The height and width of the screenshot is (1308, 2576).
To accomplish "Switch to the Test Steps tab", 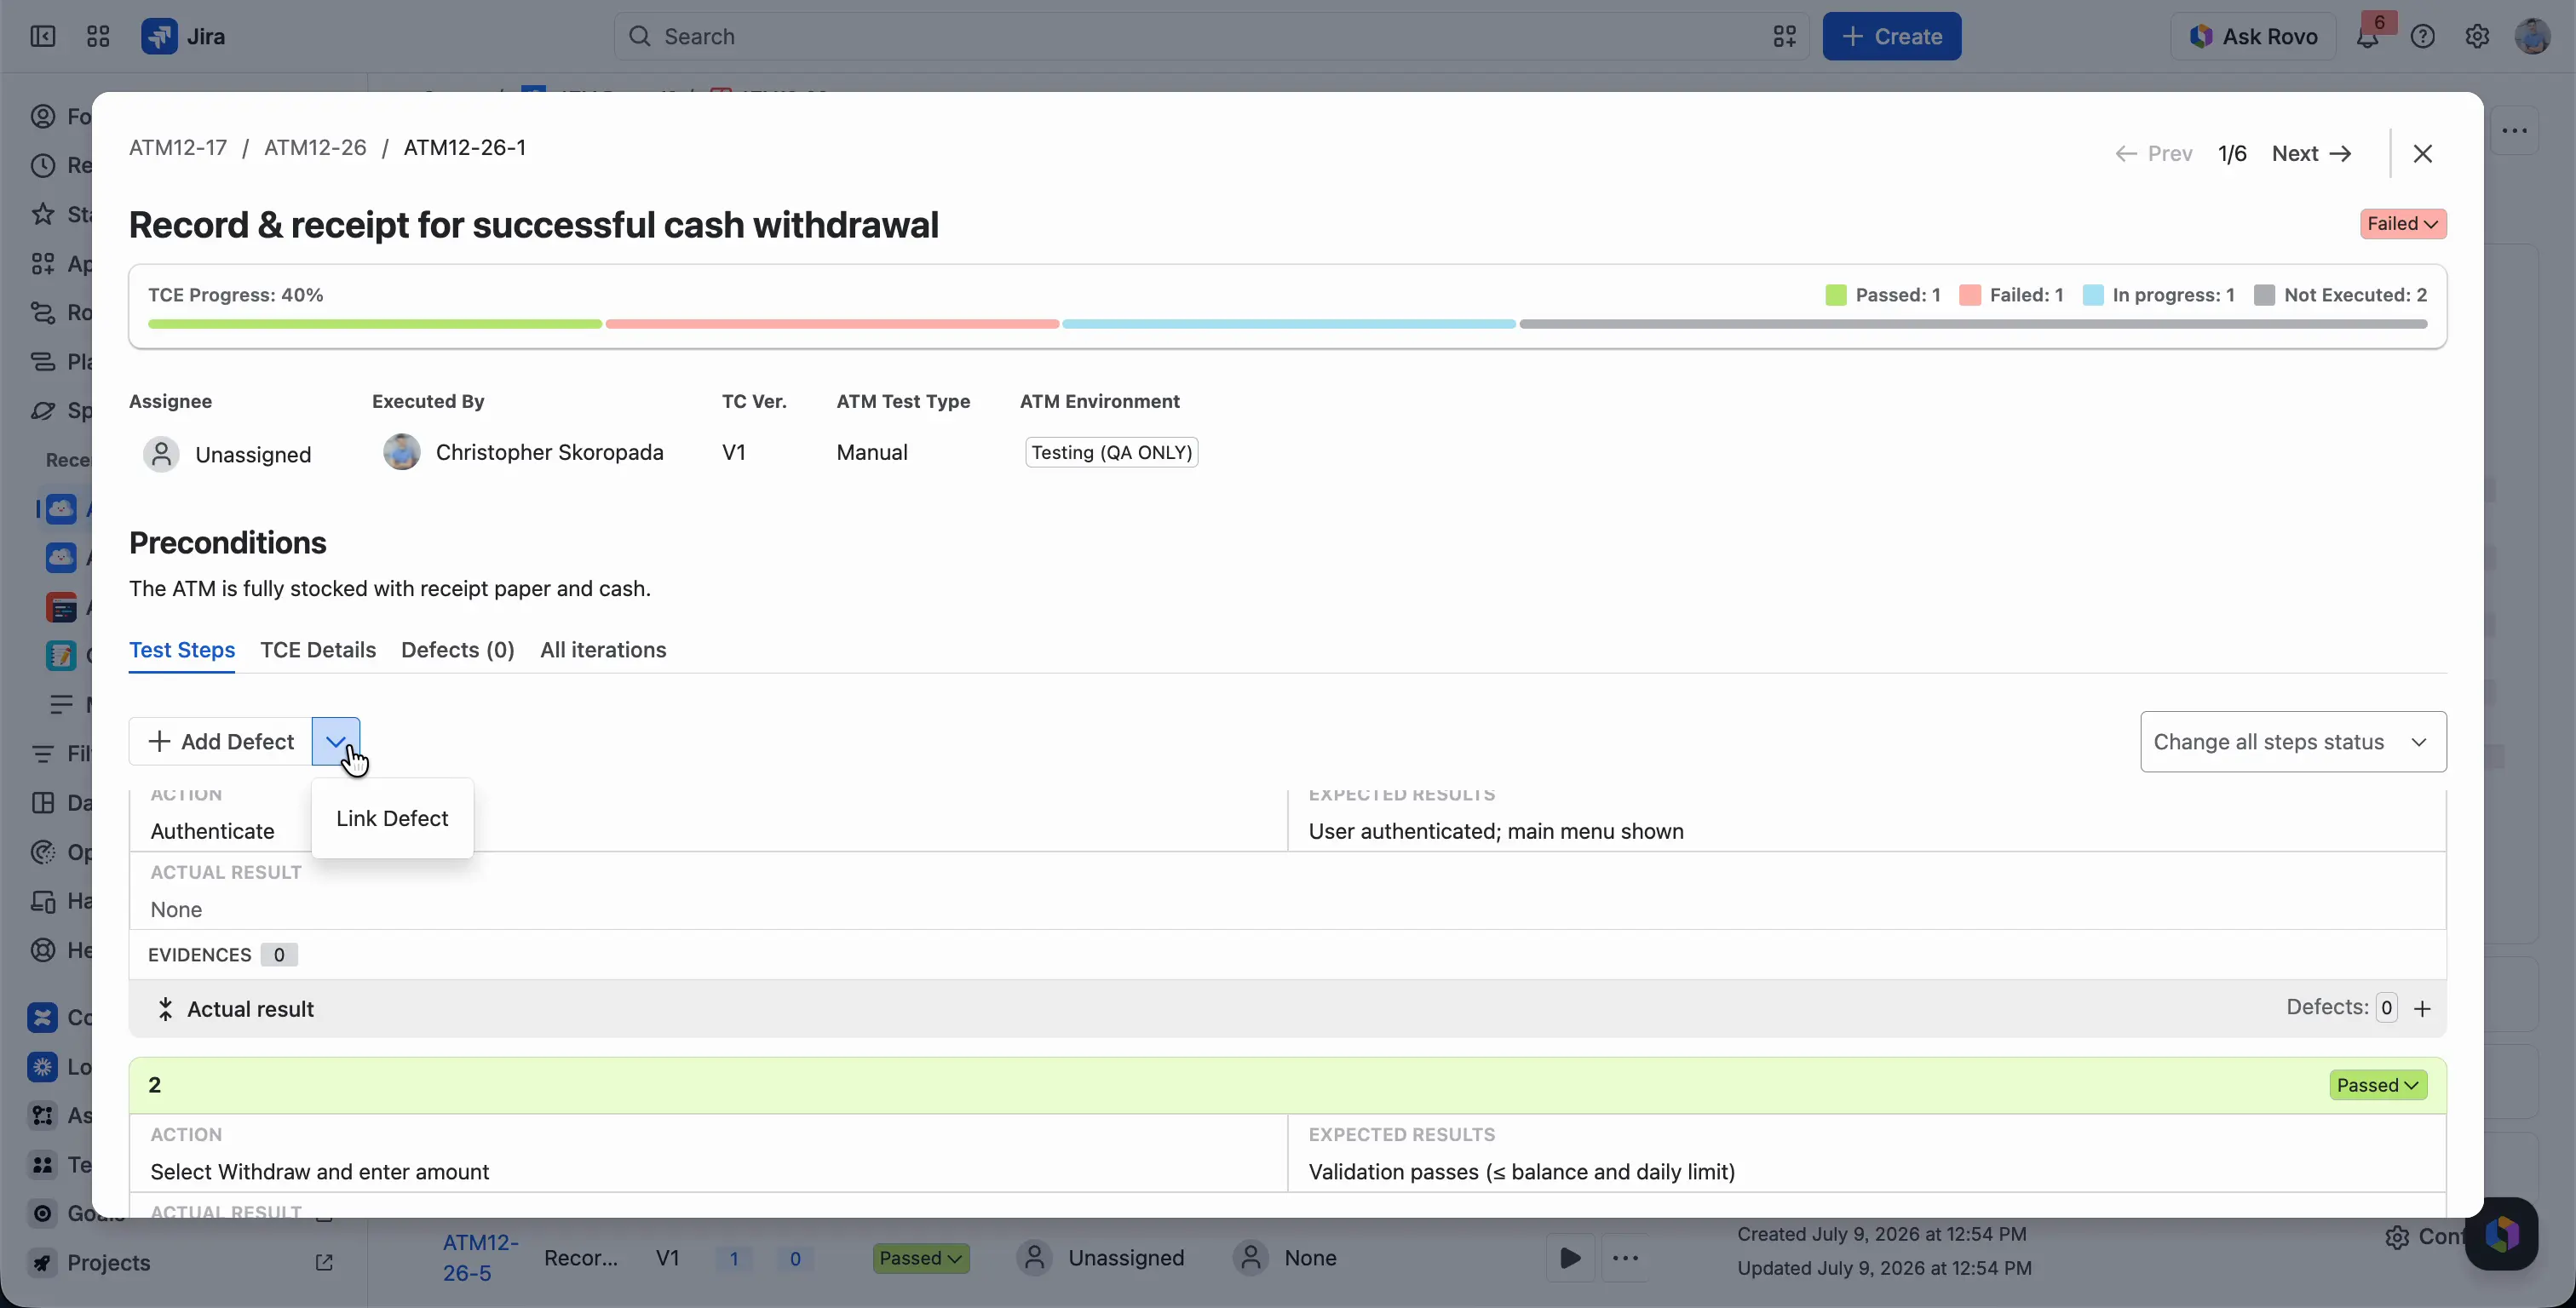I will click(x=182, y=650).
